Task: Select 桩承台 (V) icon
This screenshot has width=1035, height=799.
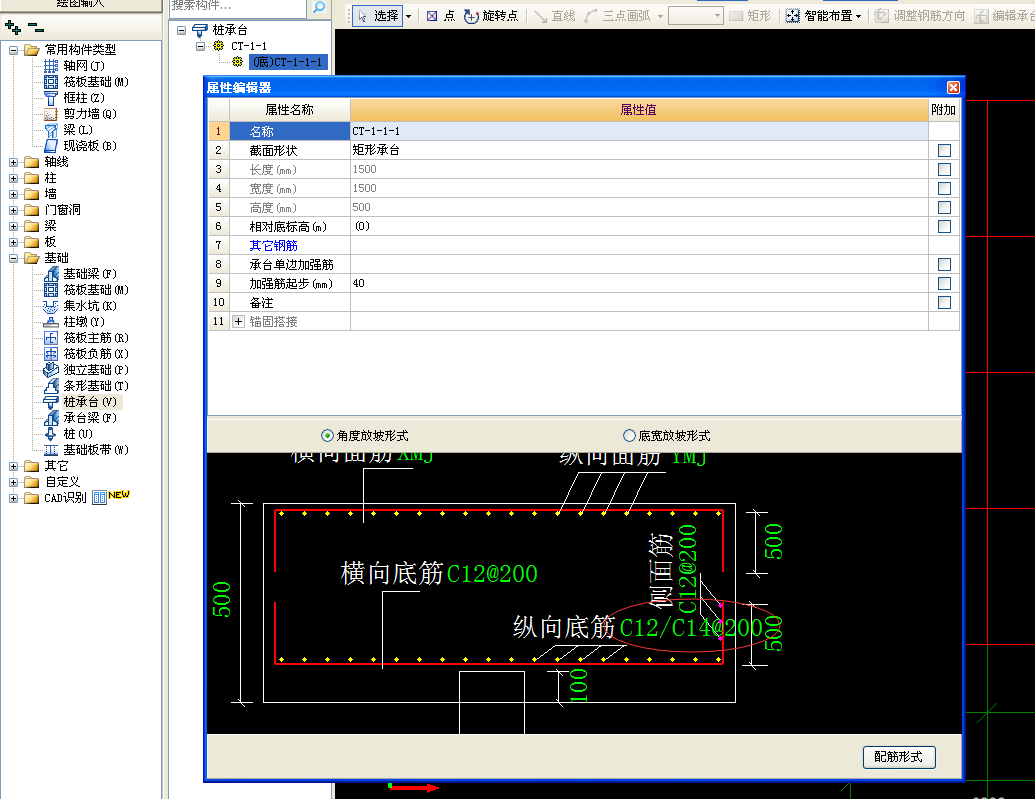Action: [x=51, y=402]
